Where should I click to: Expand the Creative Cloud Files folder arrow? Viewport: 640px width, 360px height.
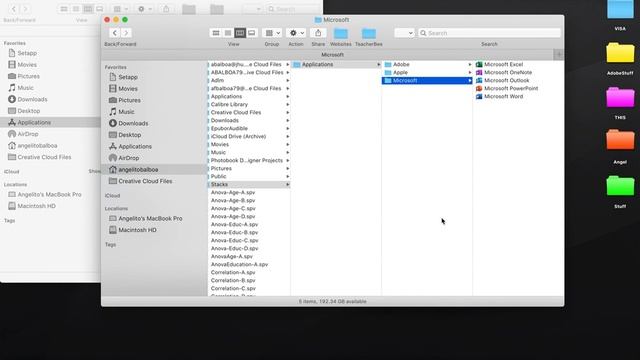point(288,112)
